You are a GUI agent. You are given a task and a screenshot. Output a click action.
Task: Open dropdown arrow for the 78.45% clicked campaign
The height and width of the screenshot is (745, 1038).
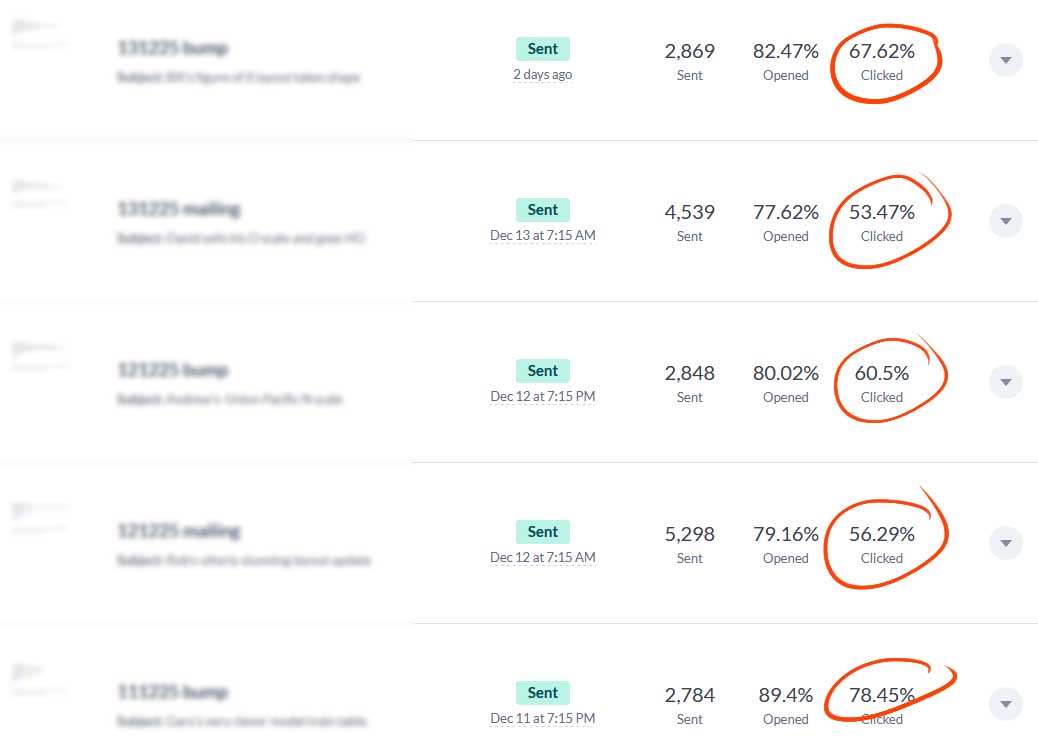tap(1005, 704)
